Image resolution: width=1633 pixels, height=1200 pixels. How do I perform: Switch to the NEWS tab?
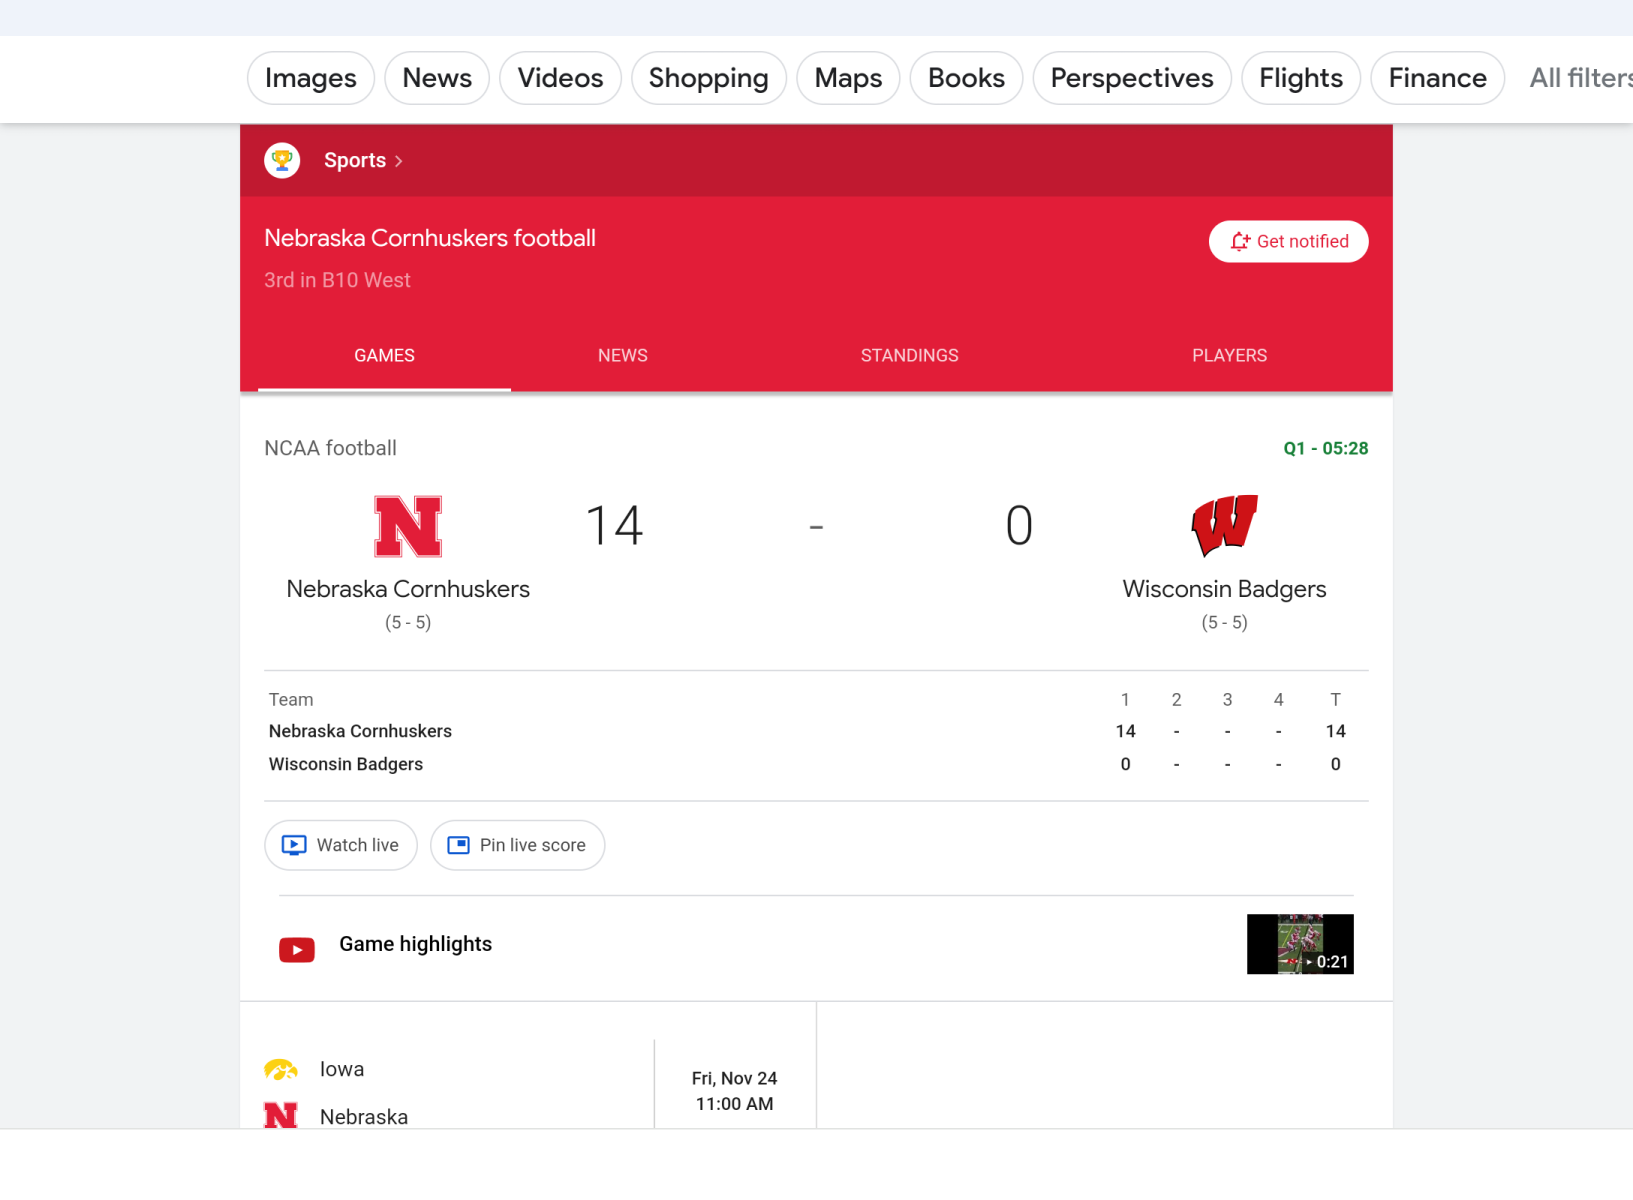coord(622,355)
